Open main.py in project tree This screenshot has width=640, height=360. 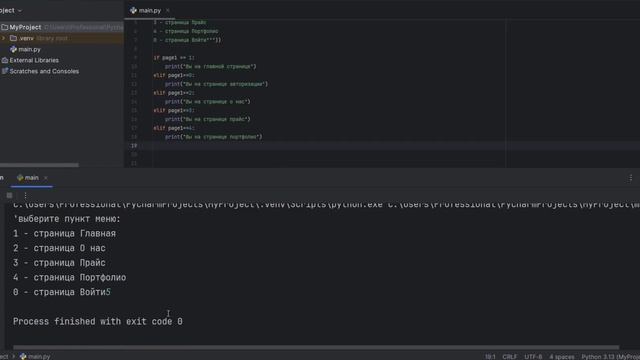point(29,49)
